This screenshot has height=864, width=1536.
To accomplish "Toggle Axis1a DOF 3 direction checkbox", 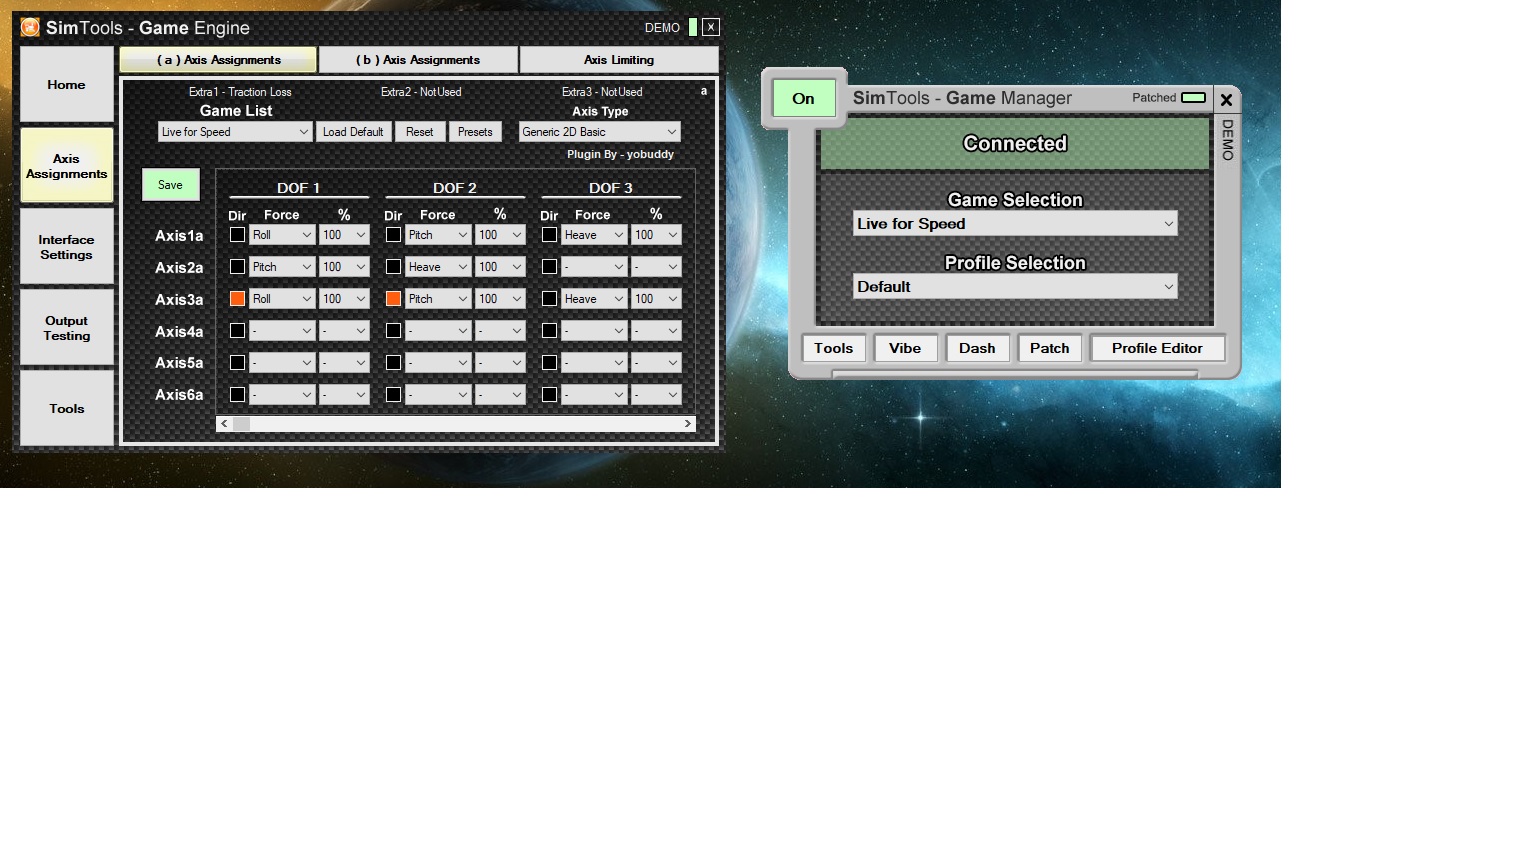I will pos(549,235).
